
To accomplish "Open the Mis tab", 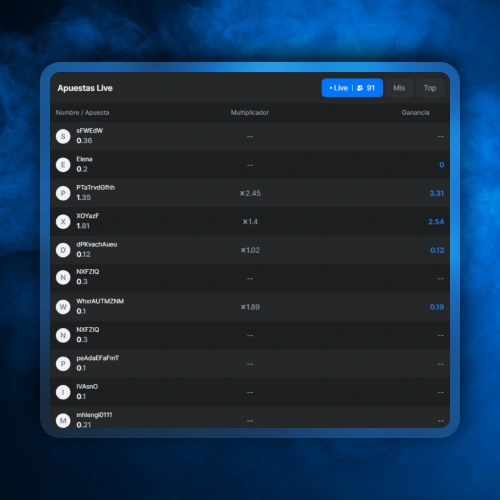I will [399, 88].
